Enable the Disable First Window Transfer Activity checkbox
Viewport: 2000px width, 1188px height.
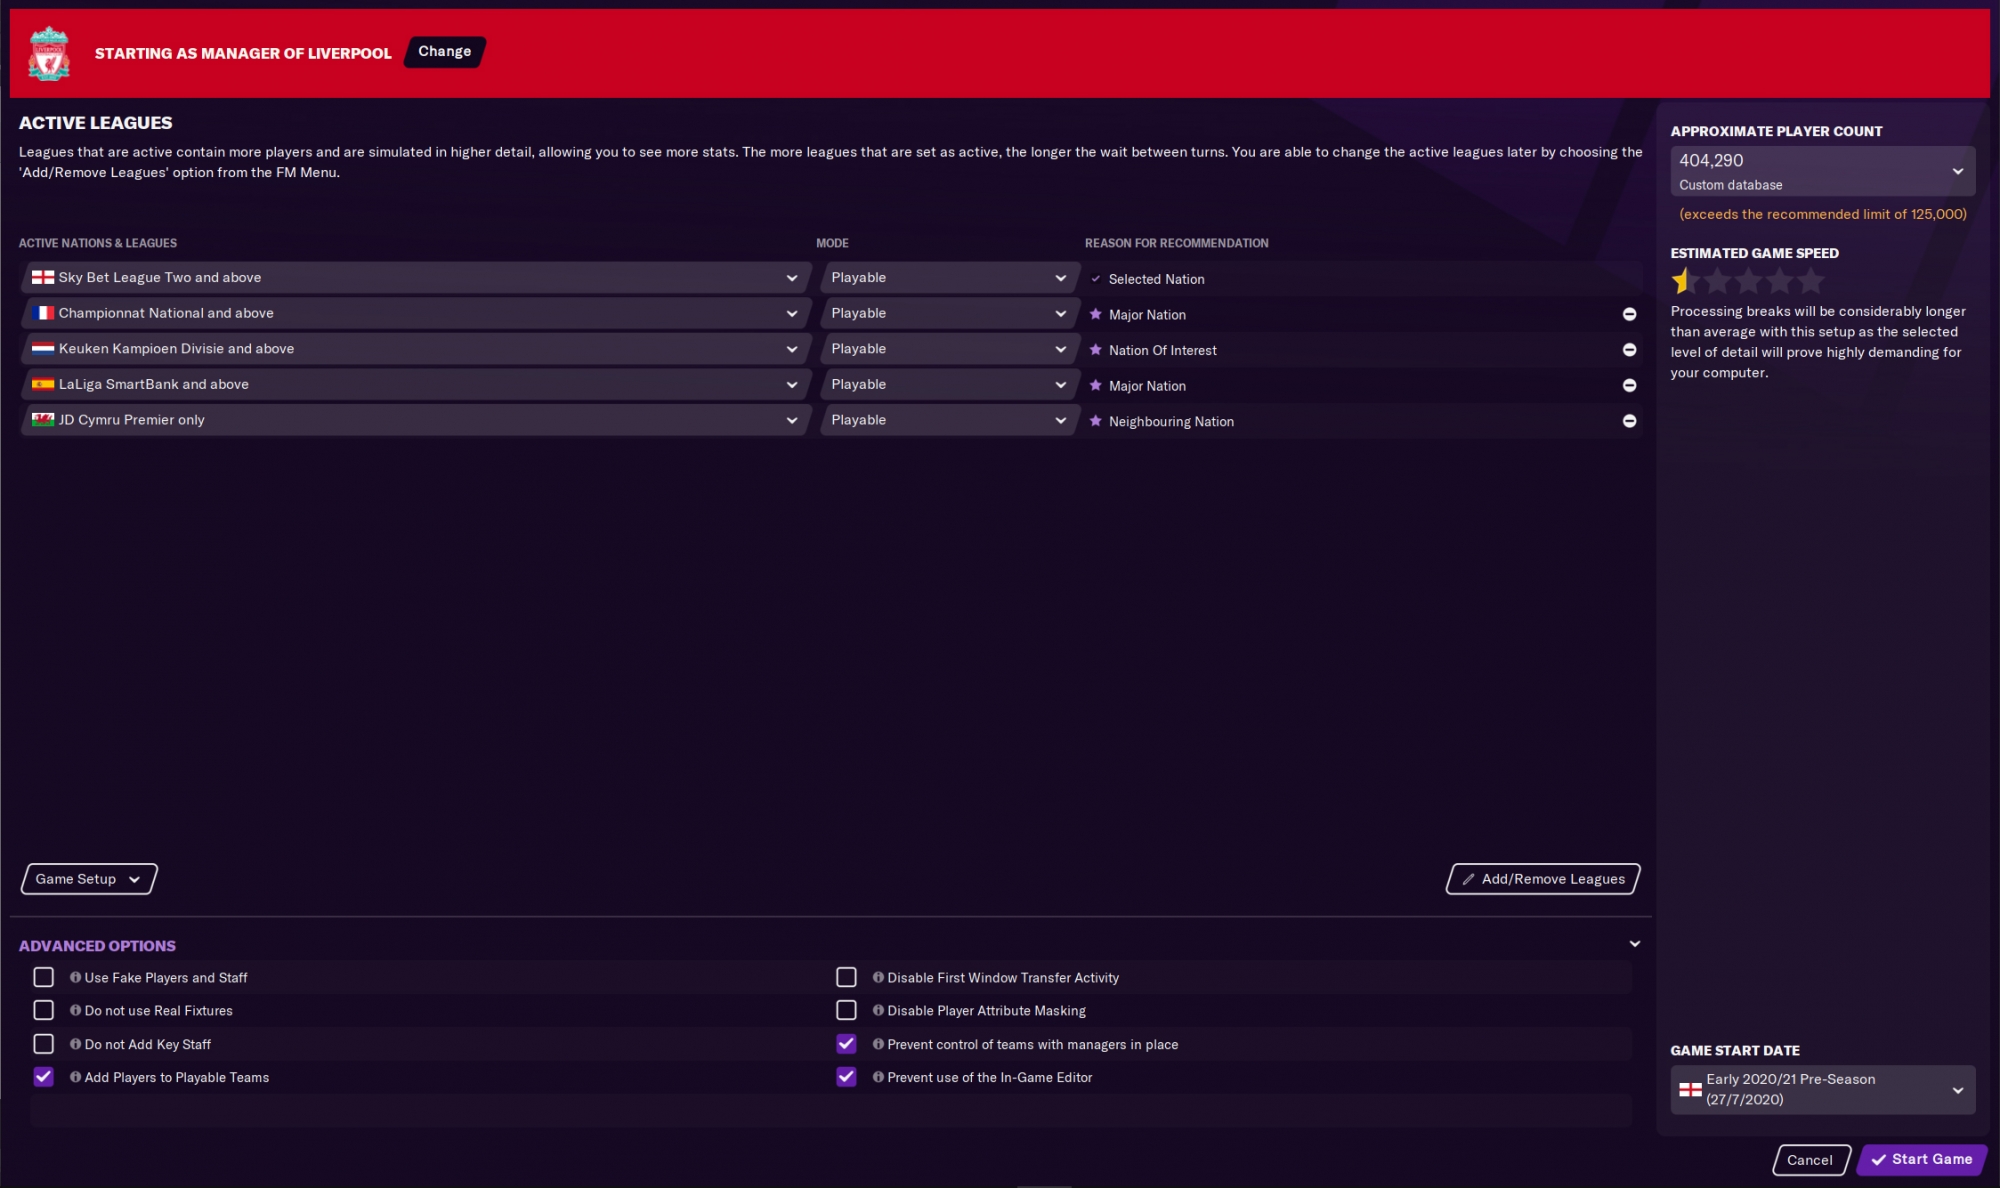coord(847,976)
